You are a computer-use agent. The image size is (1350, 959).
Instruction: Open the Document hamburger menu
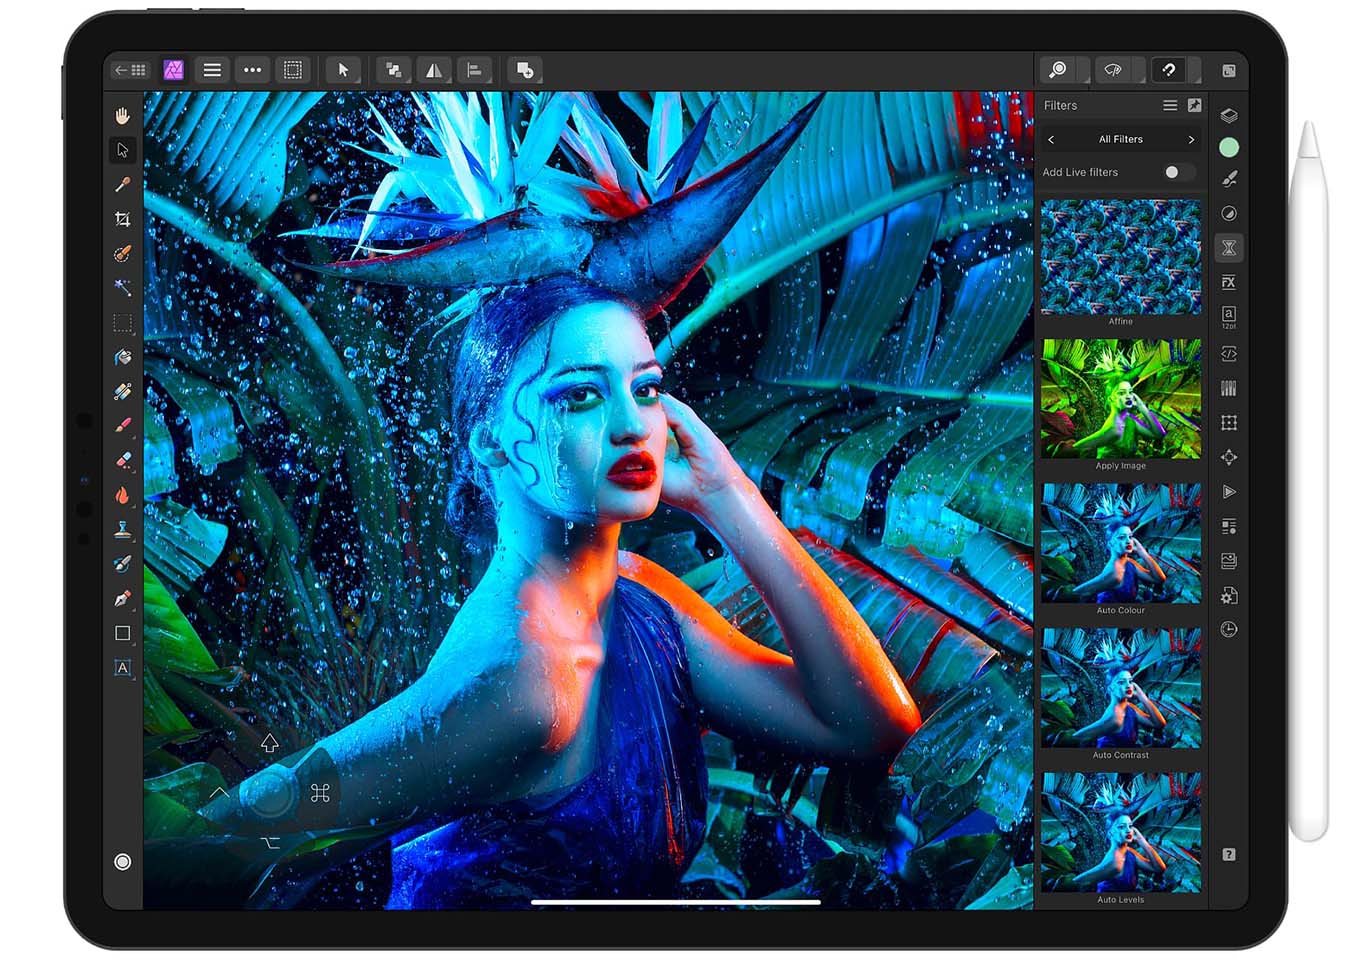pos(212,70)
